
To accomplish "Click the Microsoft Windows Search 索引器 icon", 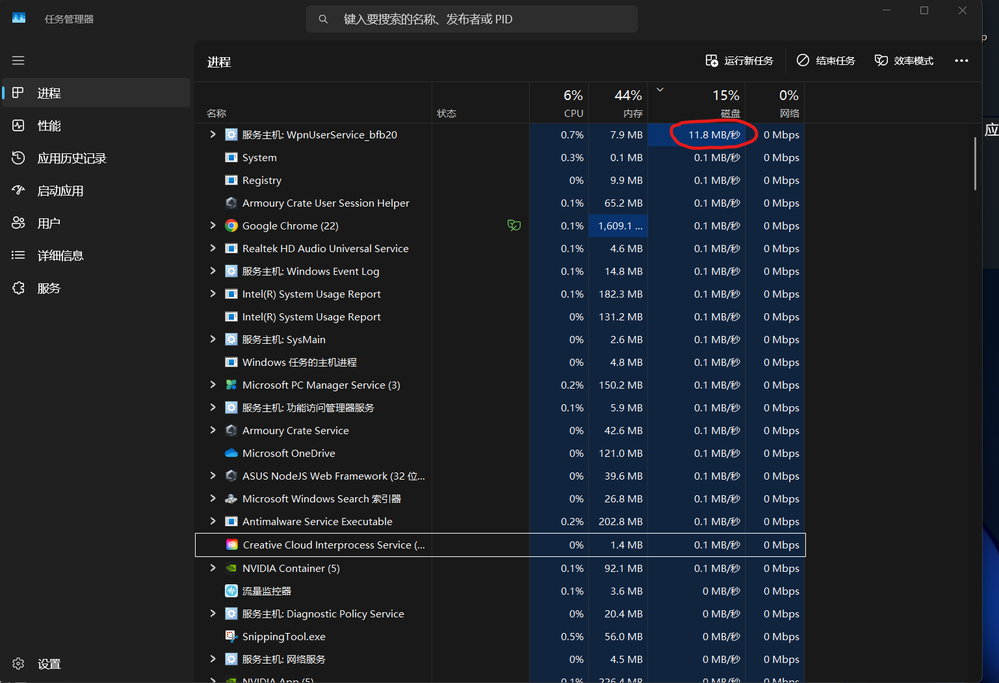I will pyautogui.click(x=231, y=498).
